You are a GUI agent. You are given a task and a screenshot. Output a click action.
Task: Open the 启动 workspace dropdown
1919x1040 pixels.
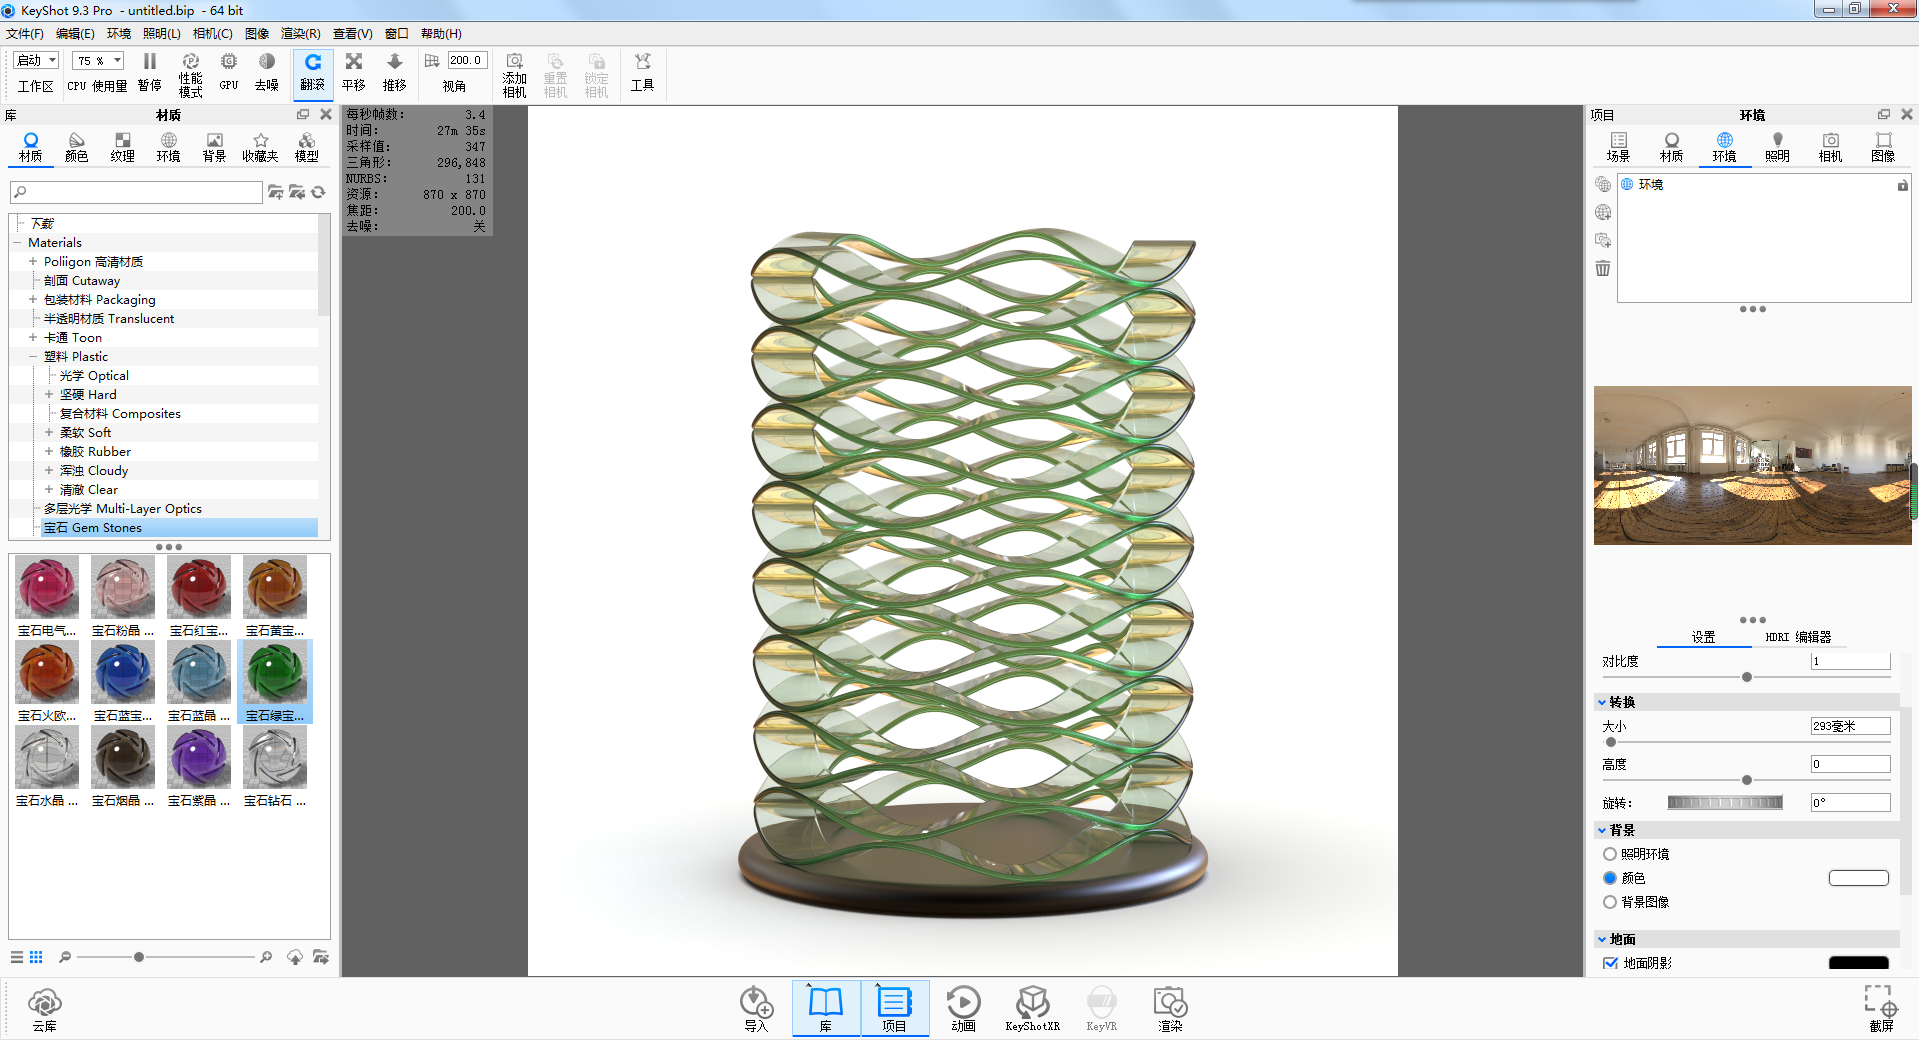point(36,61)
